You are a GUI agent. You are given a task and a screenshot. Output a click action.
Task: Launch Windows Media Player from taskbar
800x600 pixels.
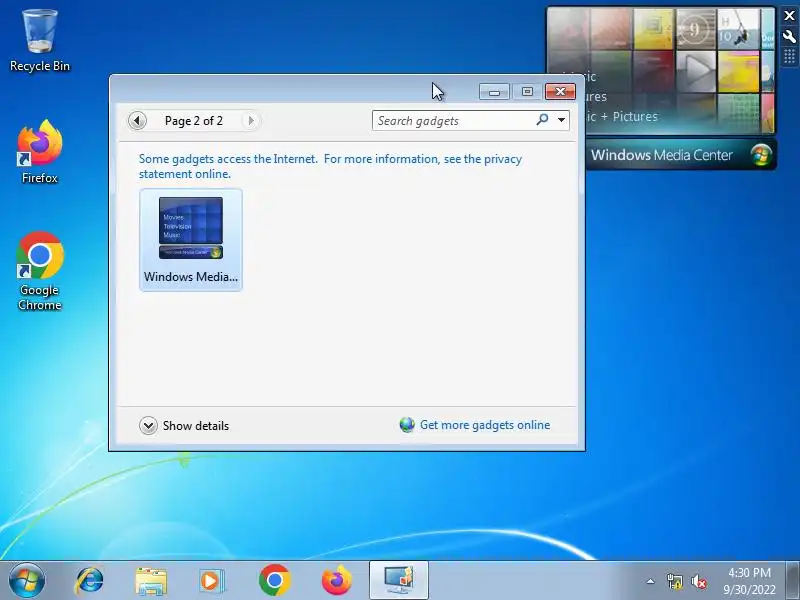click(x=211, y=581)
